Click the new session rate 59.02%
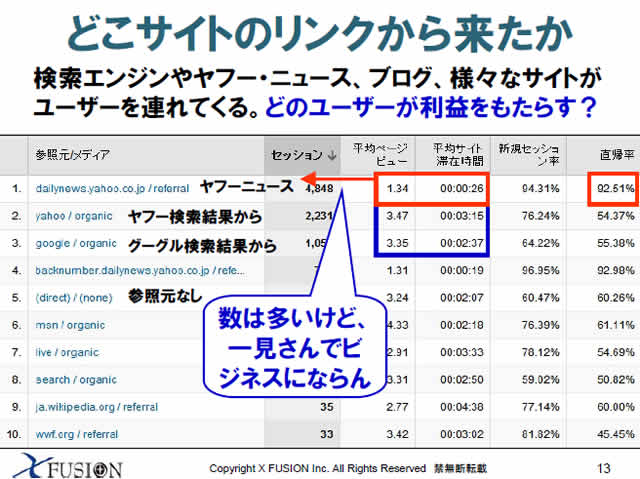640x479 pixels. click(x=540, y=380)
